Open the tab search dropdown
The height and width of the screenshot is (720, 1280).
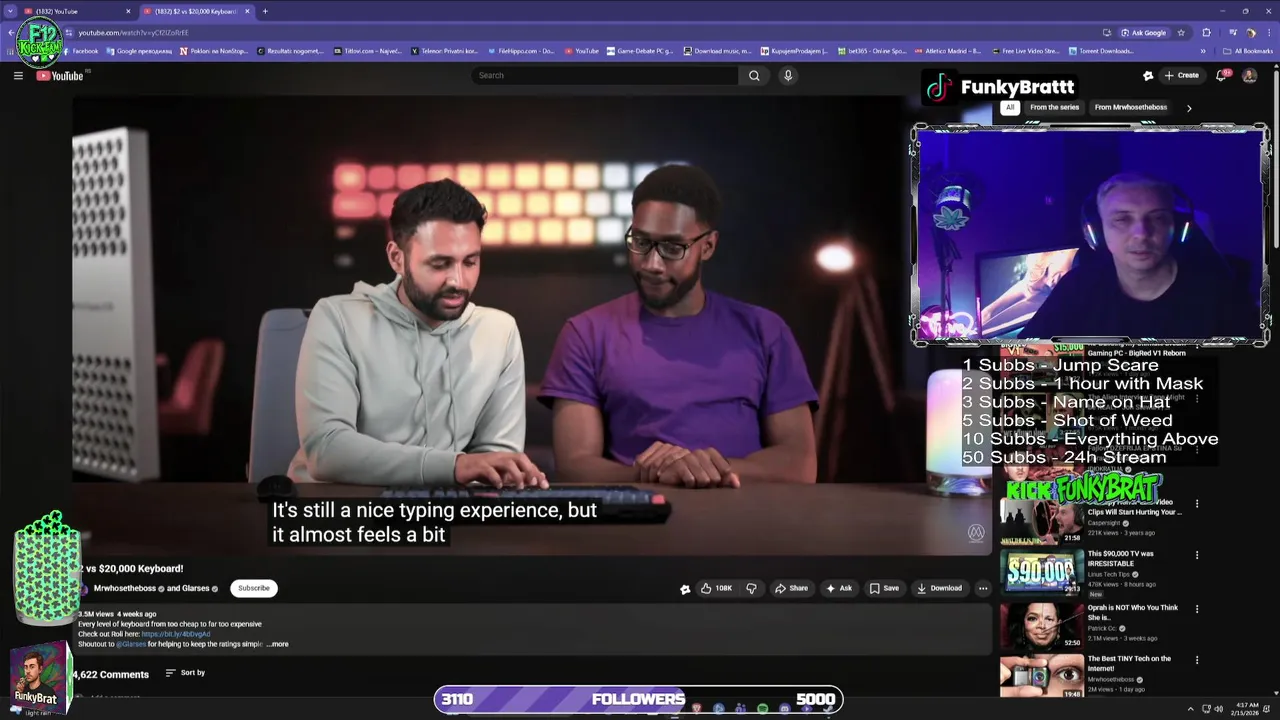click(x=9, y=11)
